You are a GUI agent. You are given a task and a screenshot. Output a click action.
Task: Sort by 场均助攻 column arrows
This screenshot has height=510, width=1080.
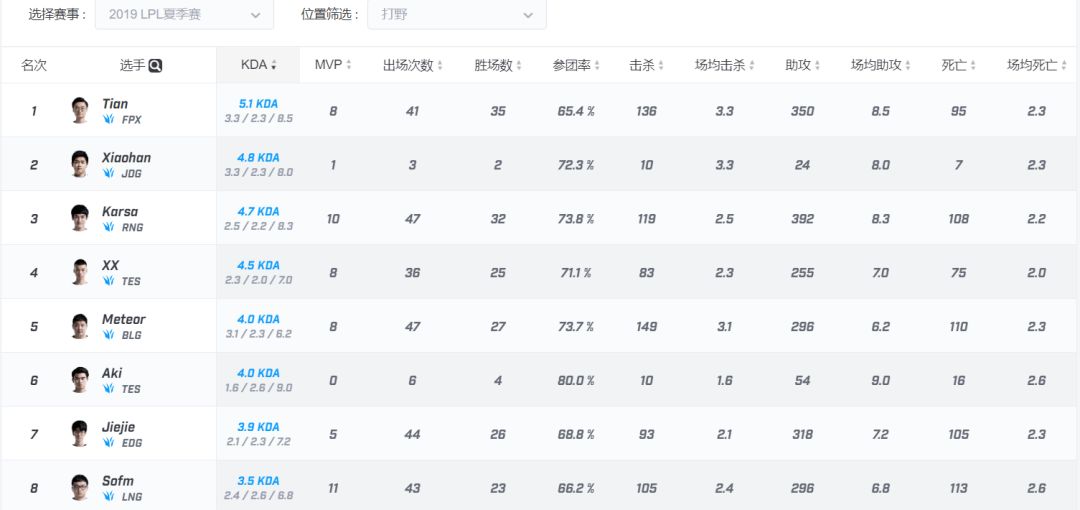[908, 65]
